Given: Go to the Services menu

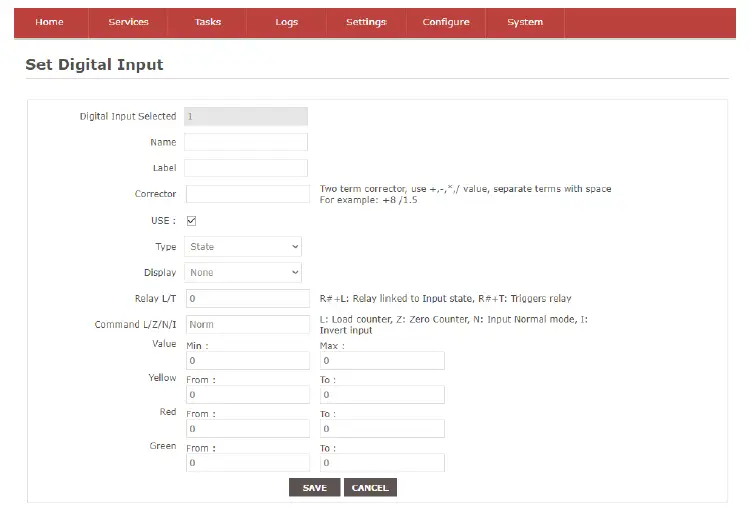Looking at the screenshot, I should pos(128,22).
